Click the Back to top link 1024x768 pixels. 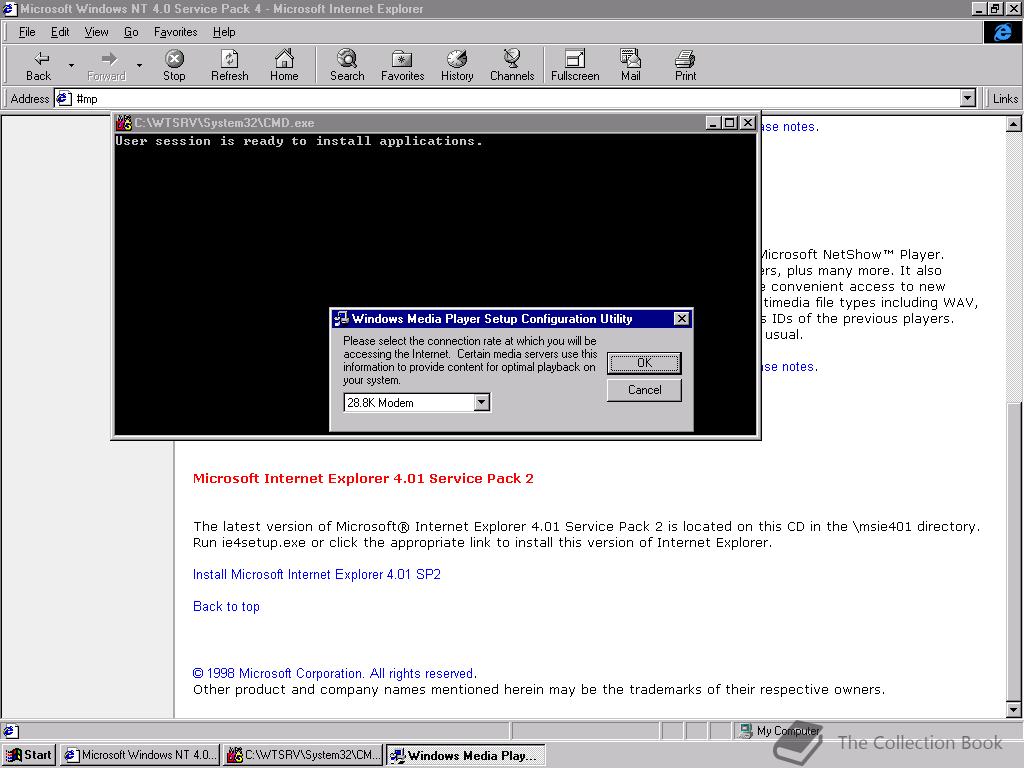point(226,607)
